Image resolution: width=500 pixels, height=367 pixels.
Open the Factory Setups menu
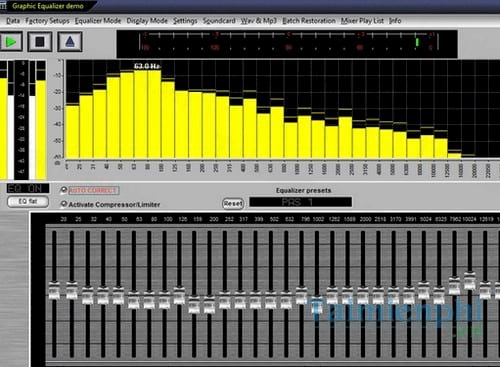tap(47, 21)
